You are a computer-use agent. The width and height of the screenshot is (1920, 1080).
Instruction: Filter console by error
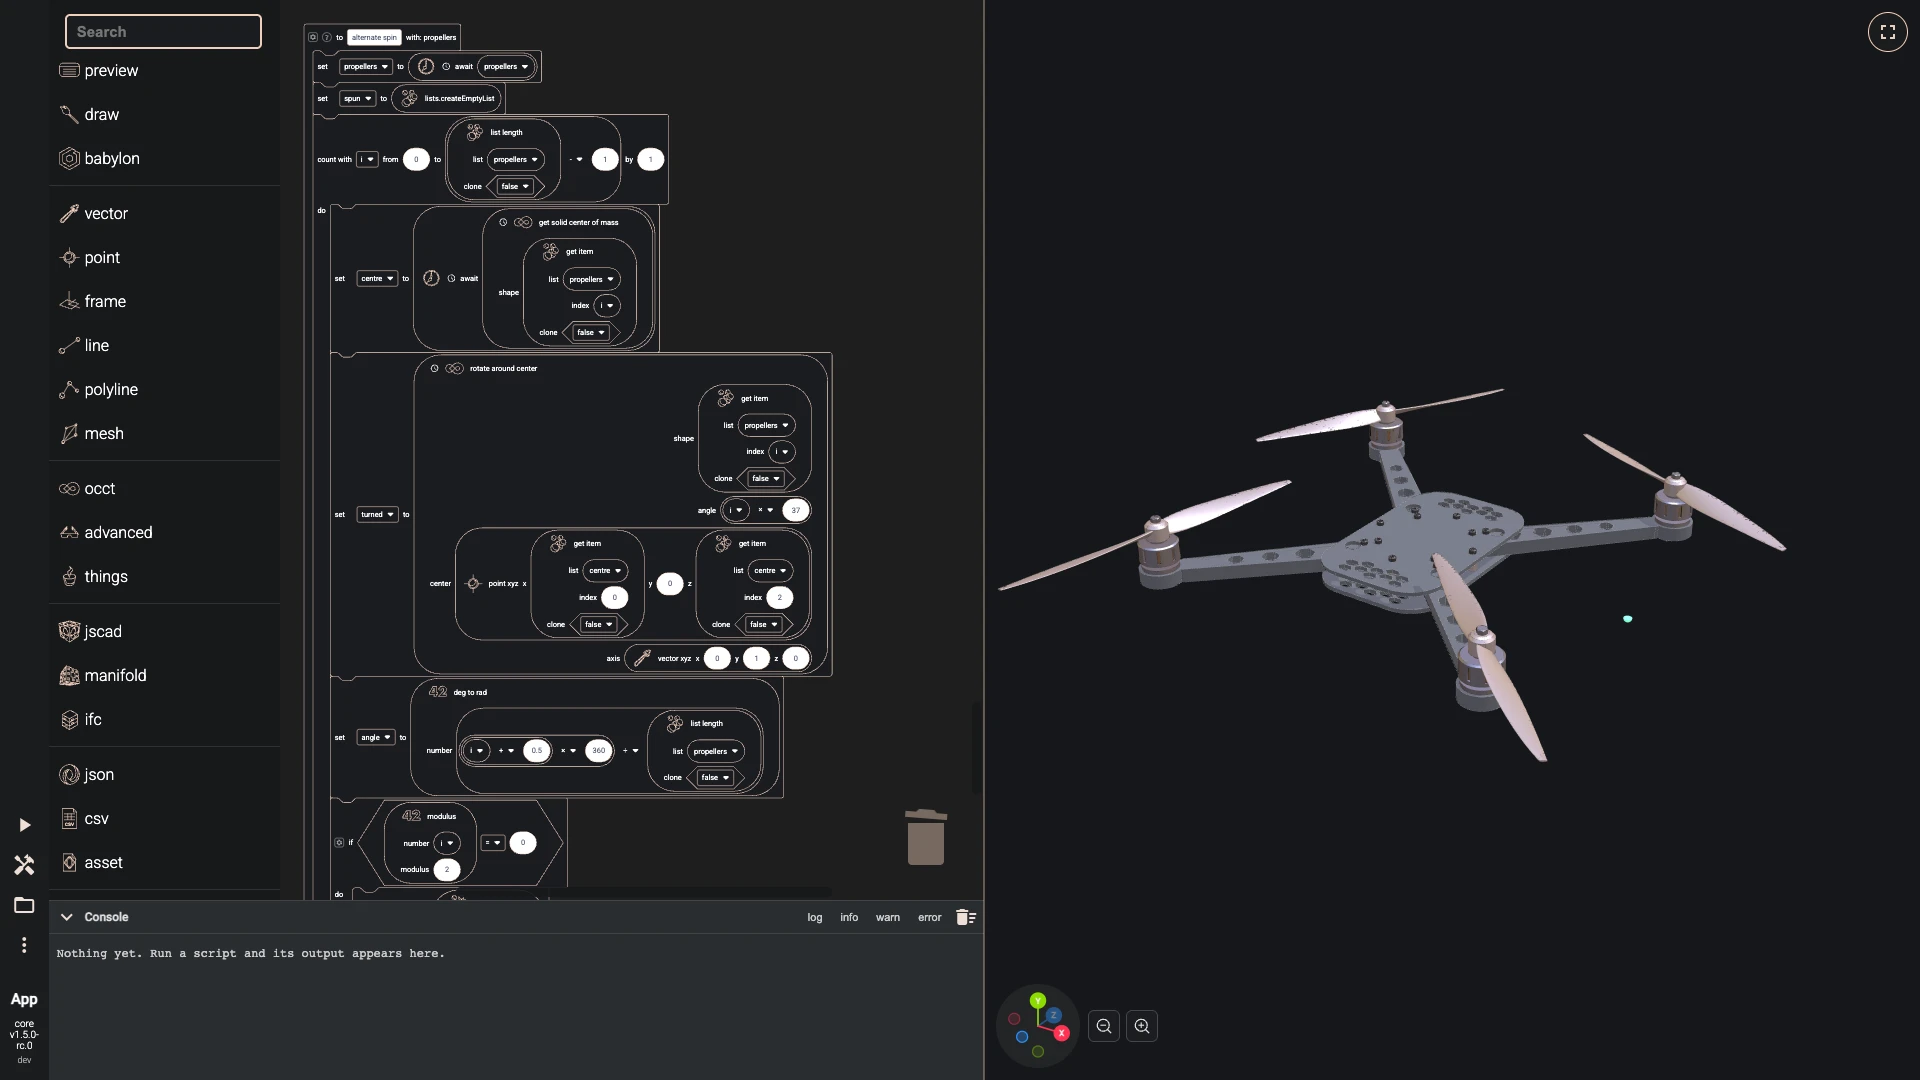[930, 917]
